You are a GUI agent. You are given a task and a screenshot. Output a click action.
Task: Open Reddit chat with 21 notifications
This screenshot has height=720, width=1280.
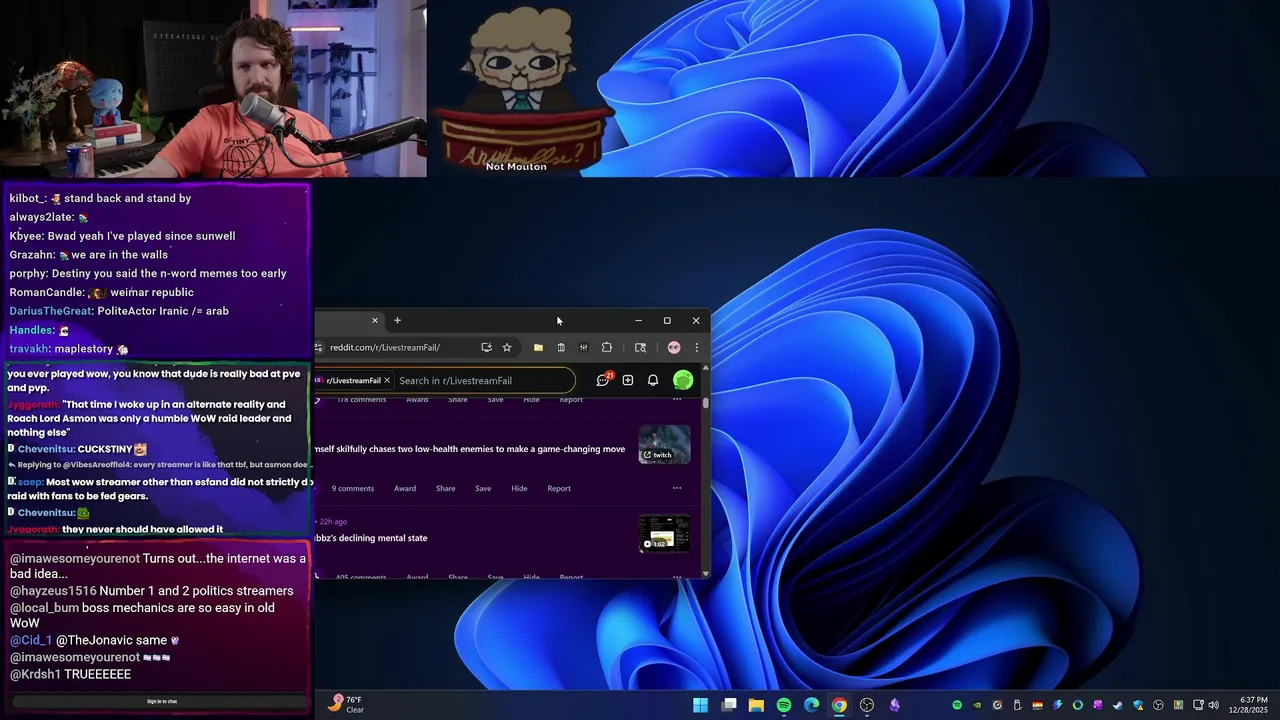(x=603, y=380)
